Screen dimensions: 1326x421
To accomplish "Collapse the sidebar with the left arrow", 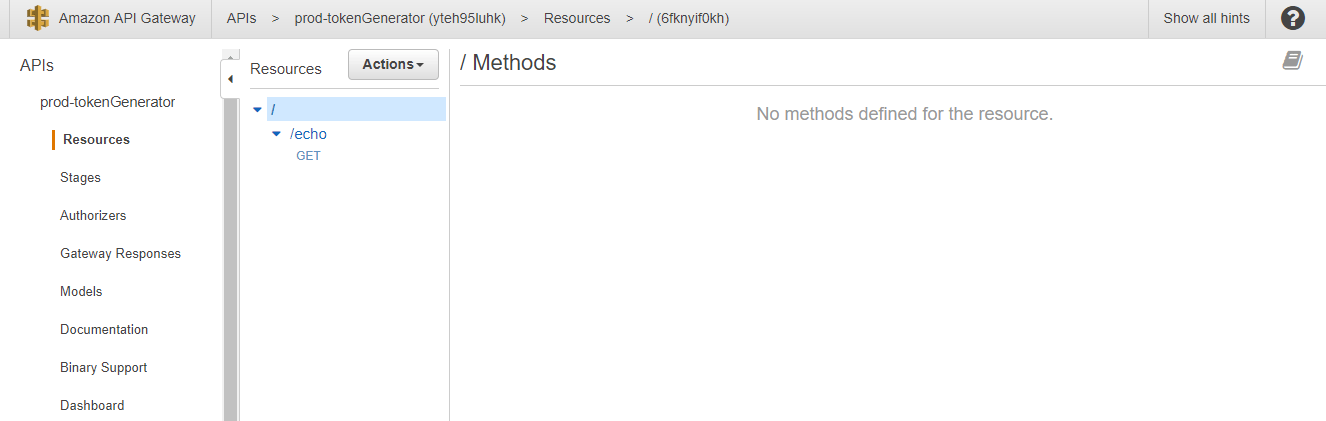I will coord(229,78).
